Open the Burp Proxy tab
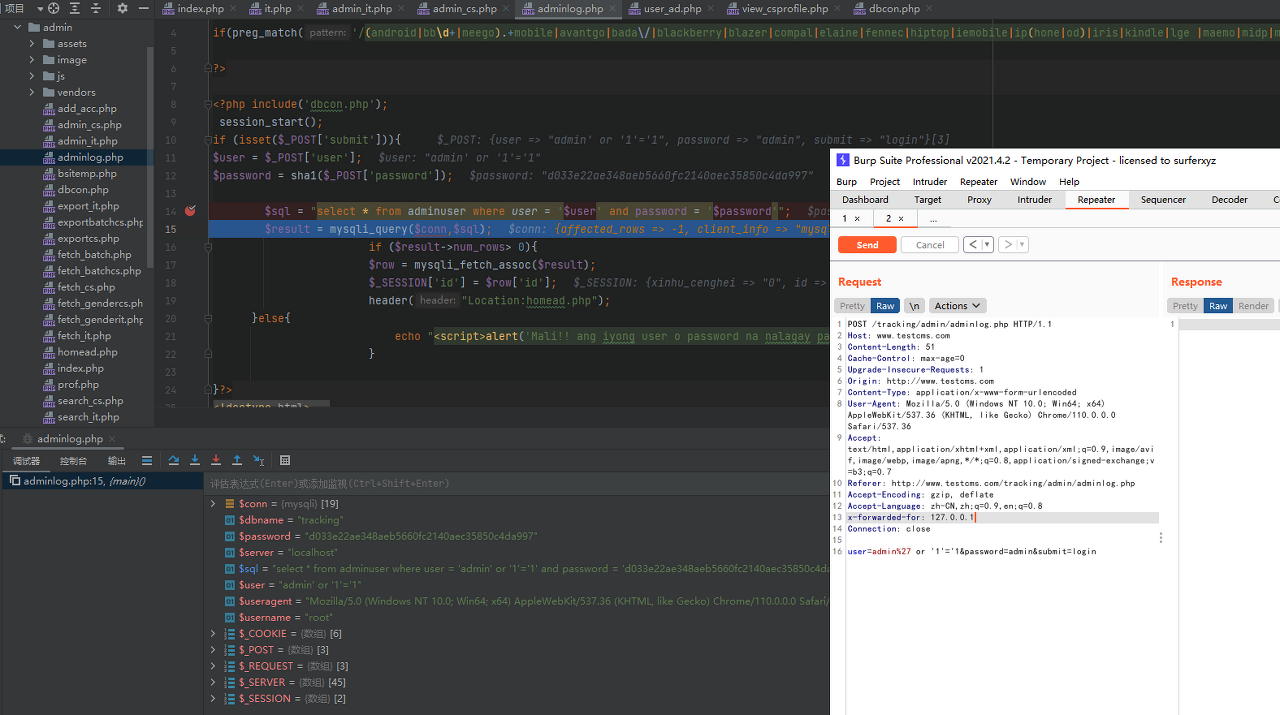The height and width of the screenshot is (715, 1280). (x=979, y=200)
